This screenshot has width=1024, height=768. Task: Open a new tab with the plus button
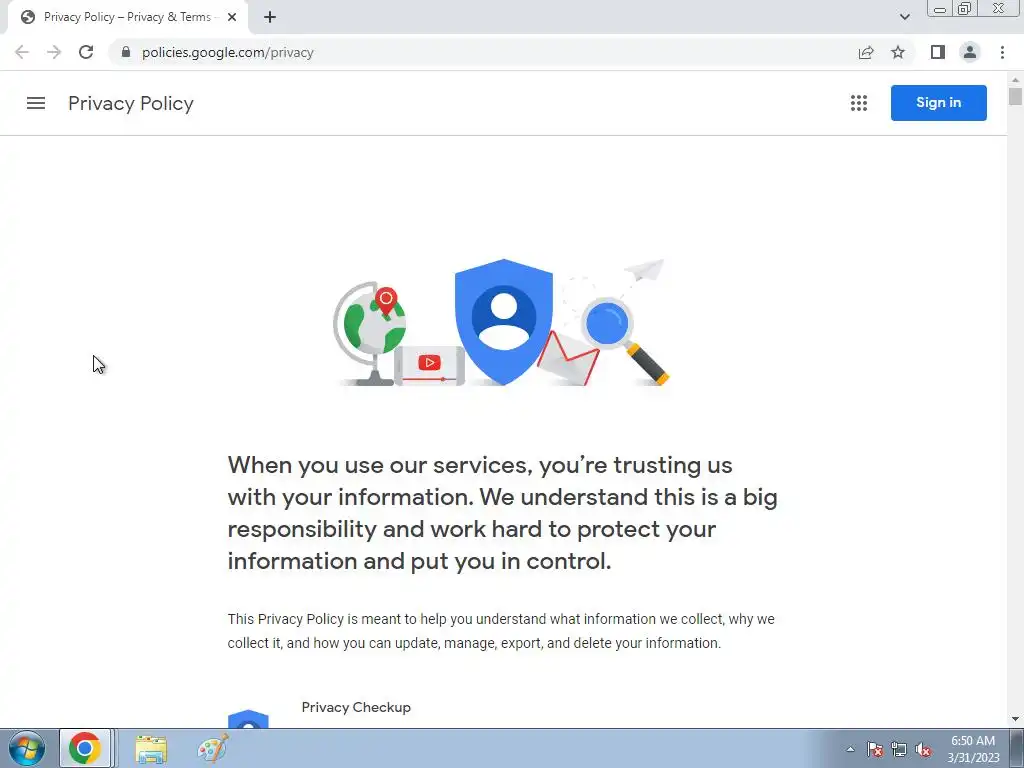[270, 18]
